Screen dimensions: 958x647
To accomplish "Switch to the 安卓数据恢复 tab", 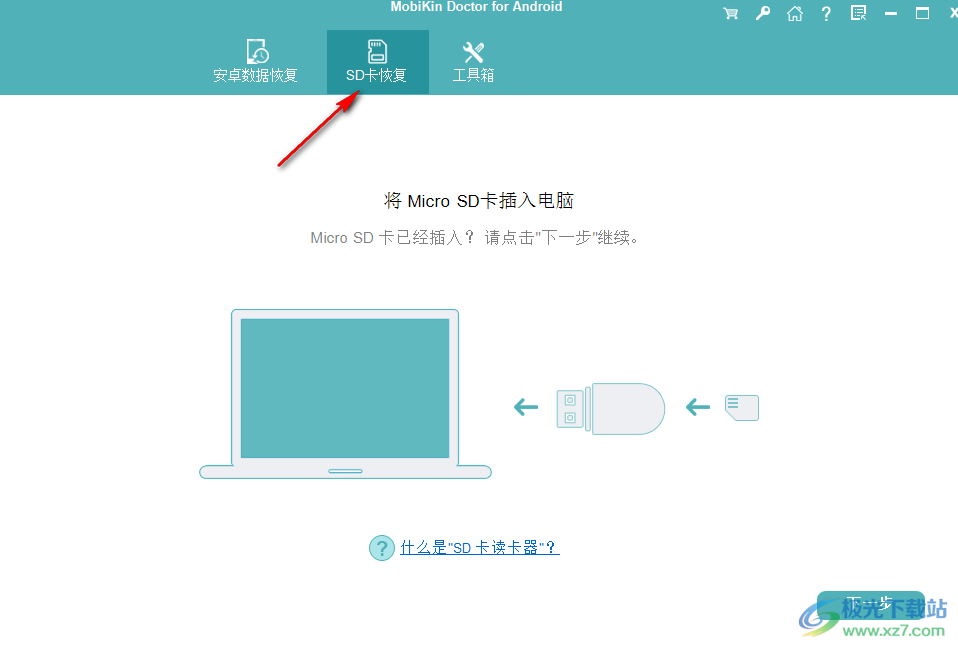I will coord(258,62).
